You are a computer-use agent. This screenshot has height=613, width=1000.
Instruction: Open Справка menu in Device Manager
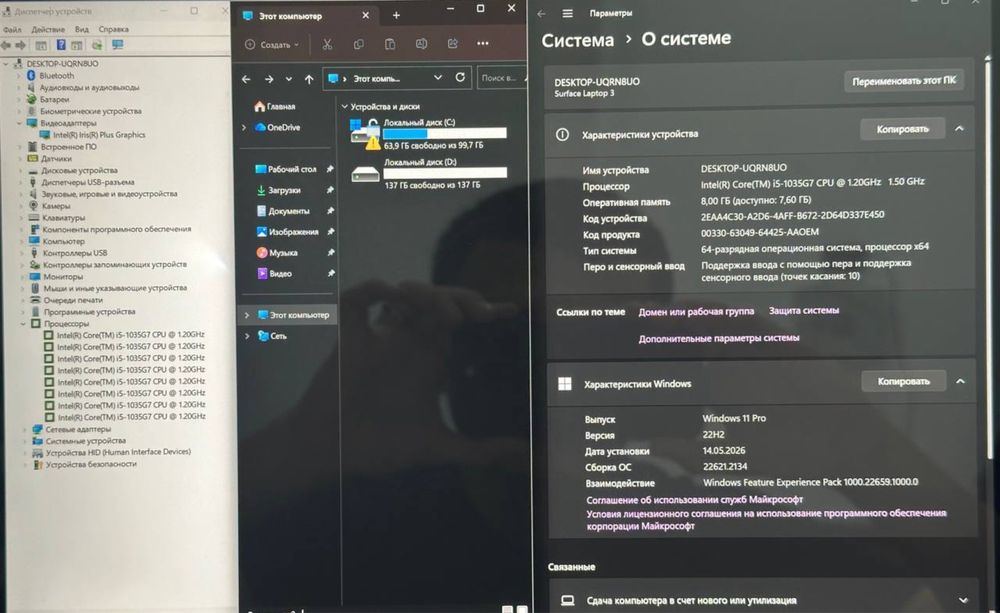pyautogui.click(x=114, y=29)
